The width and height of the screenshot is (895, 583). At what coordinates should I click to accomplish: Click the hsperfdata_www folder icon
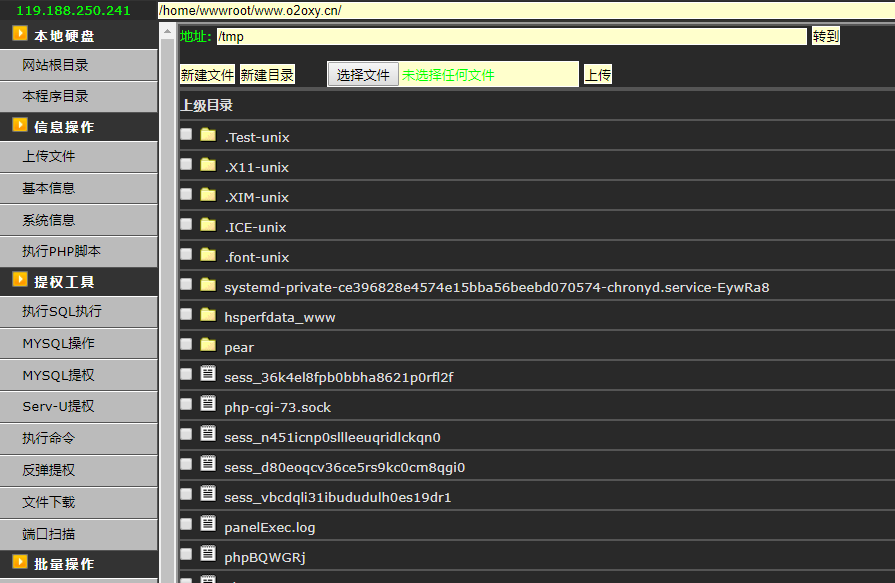[208, 315]
